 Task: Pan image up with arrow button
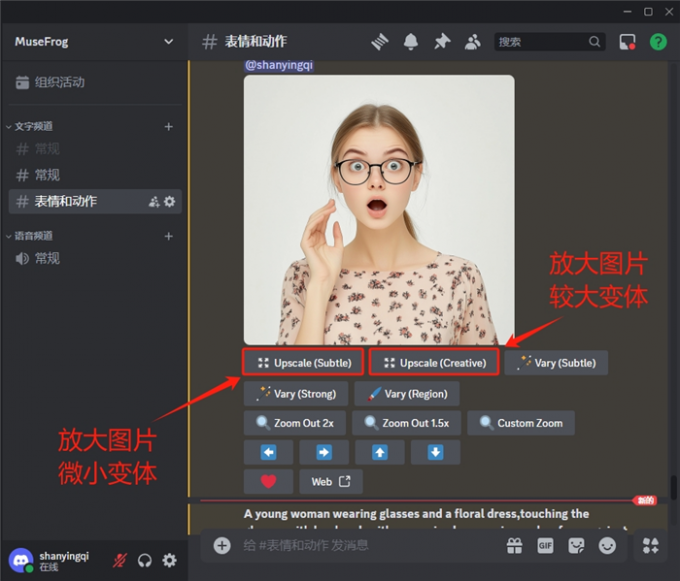(380, 453)
